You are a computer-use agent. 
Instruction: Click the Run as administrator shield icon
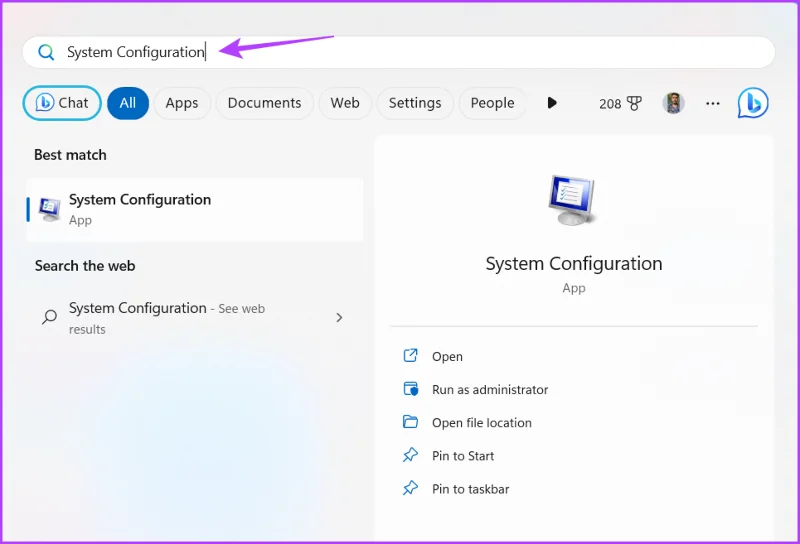[x=411, y=389]
